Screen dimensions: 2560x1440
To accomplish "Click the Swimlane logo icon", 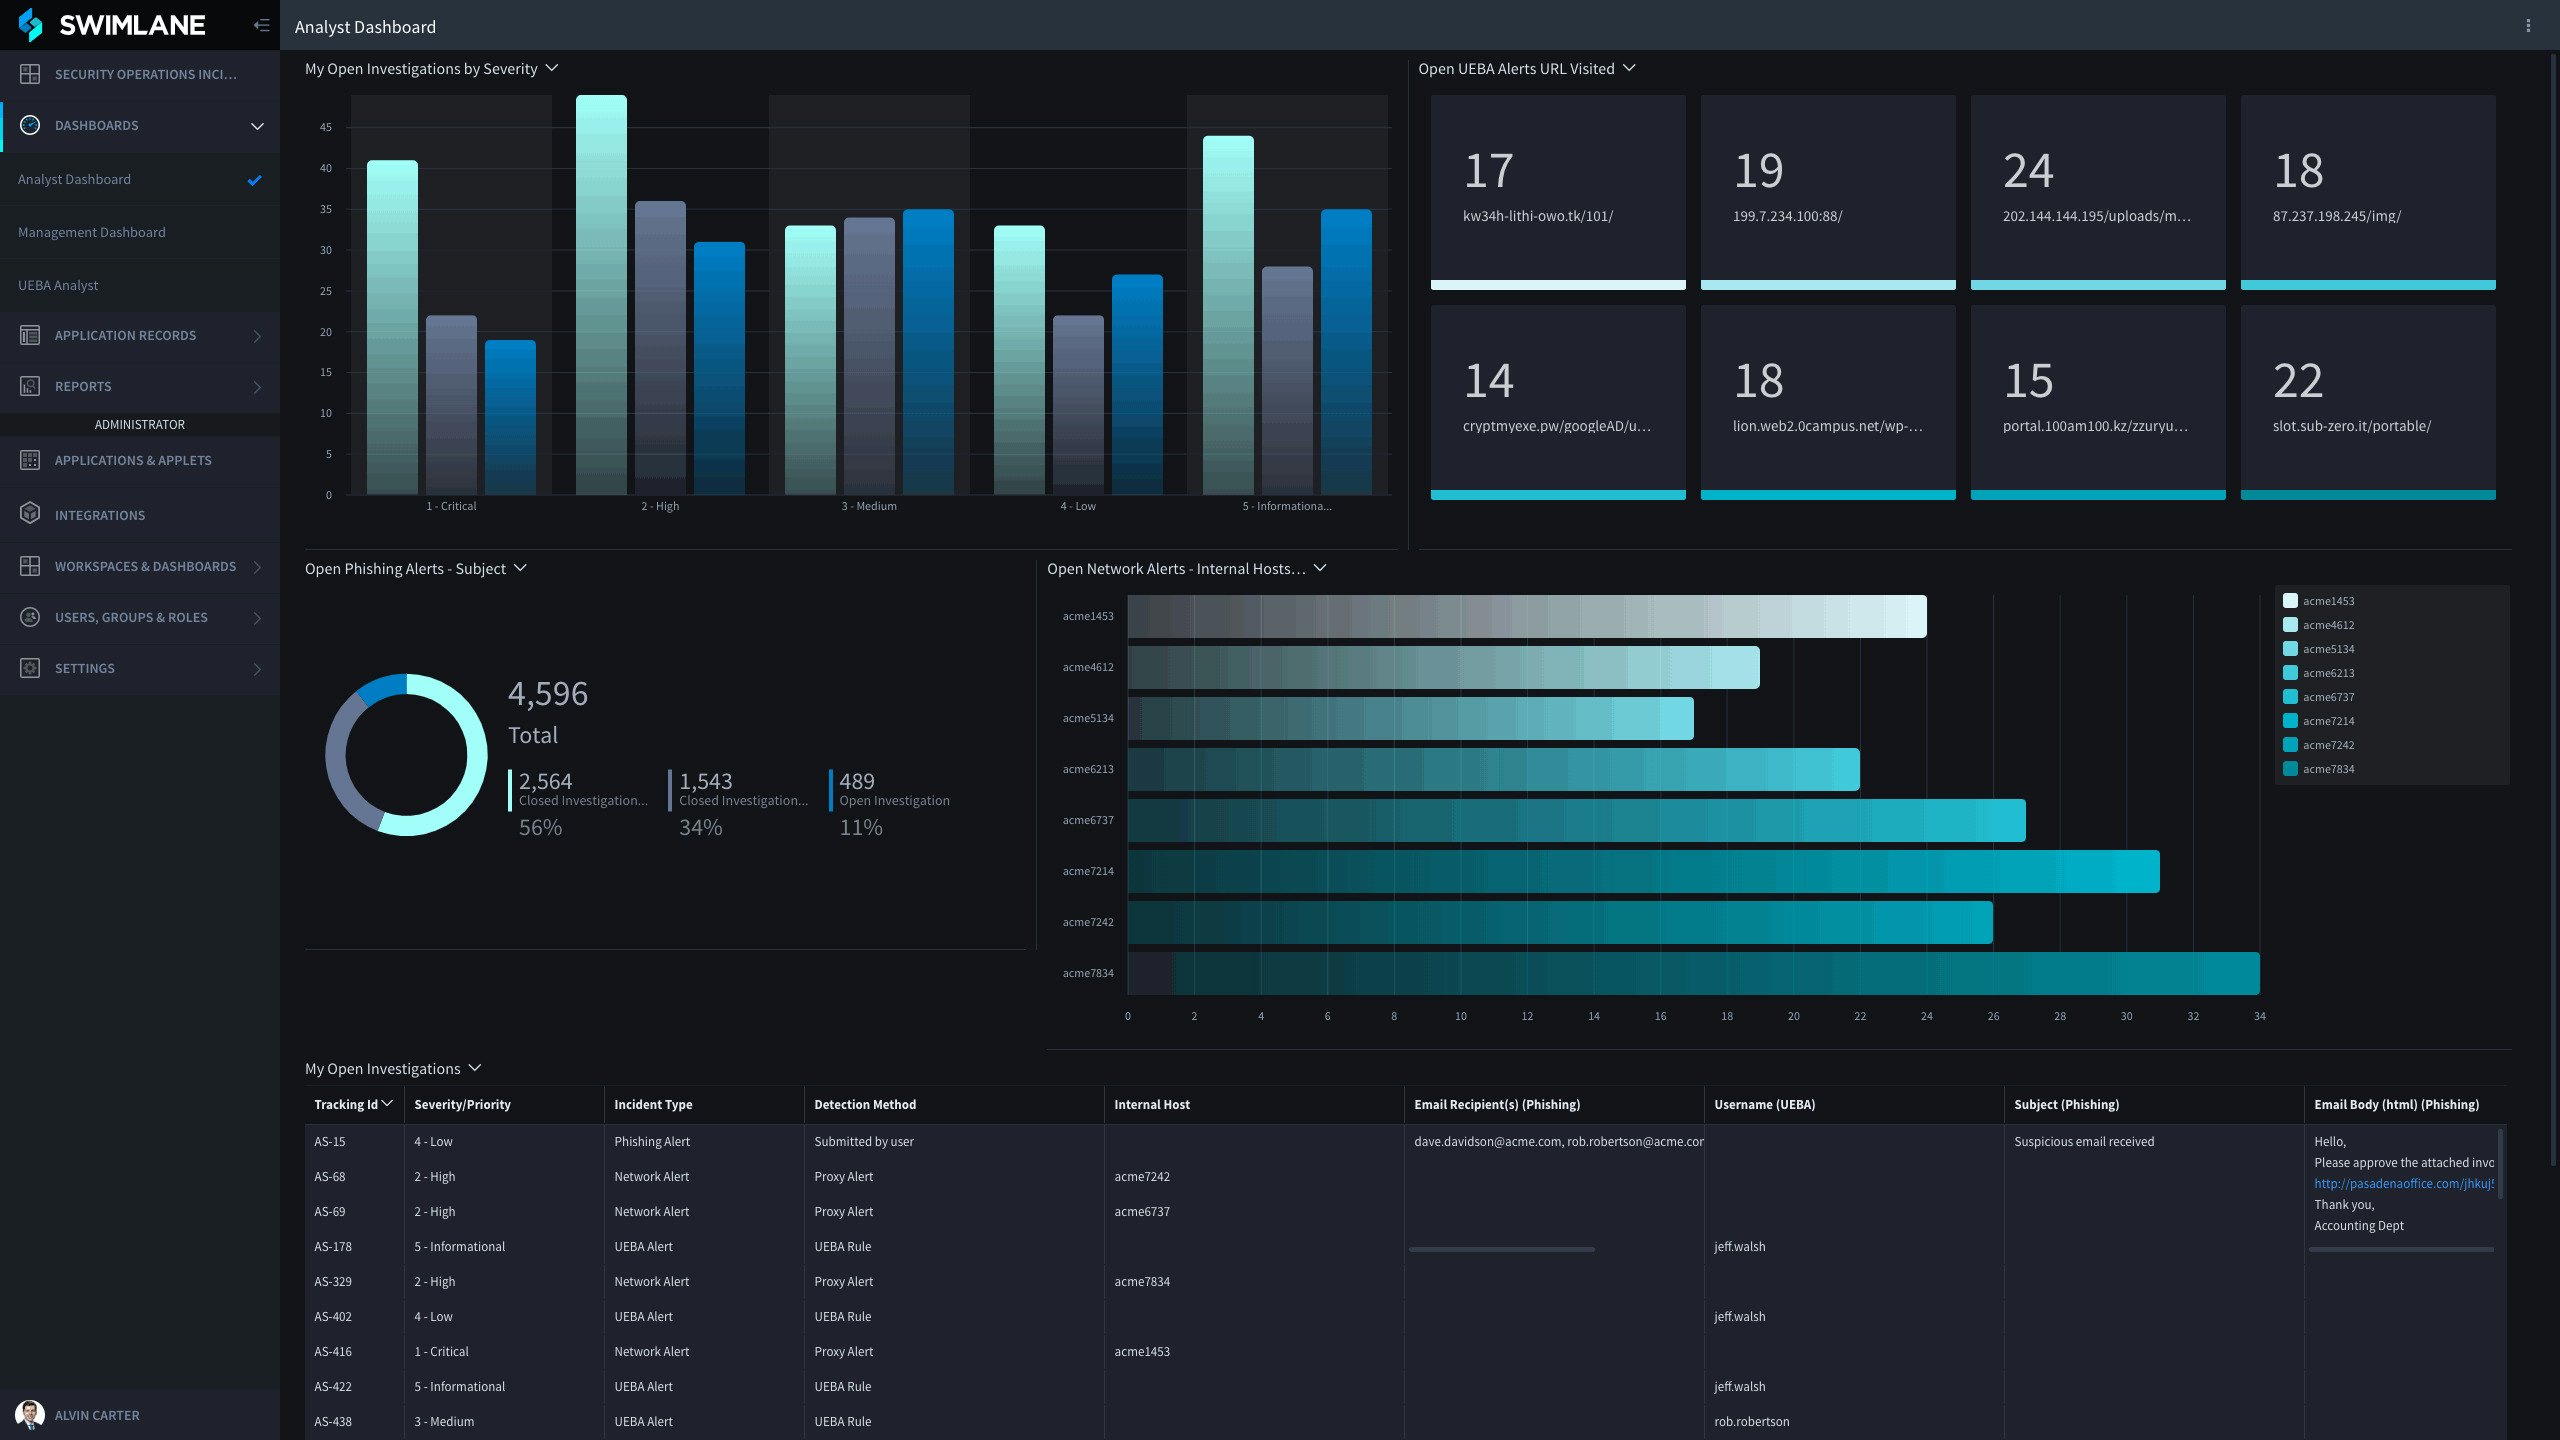I will point(30,25).
